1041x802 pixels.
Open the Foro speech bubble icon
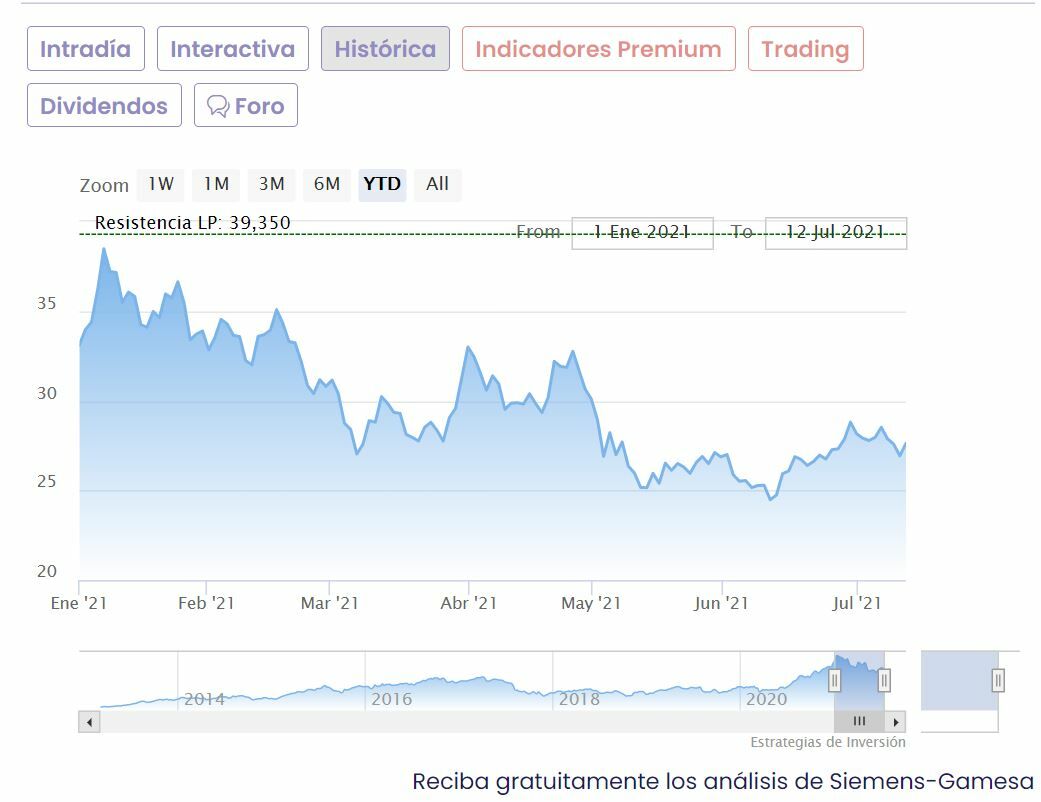[x=218, y=106]
